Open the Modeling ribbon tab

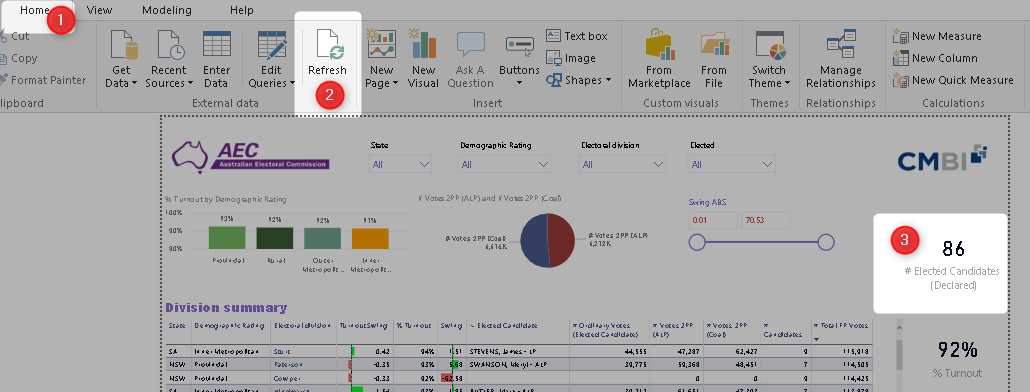(x=167, y=11)
